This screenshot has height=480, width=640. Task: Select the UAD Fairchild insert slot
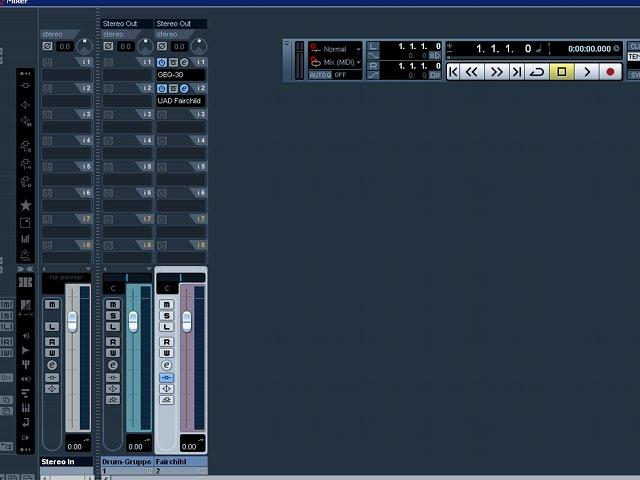pyautogui.click(x=181, y=101)
